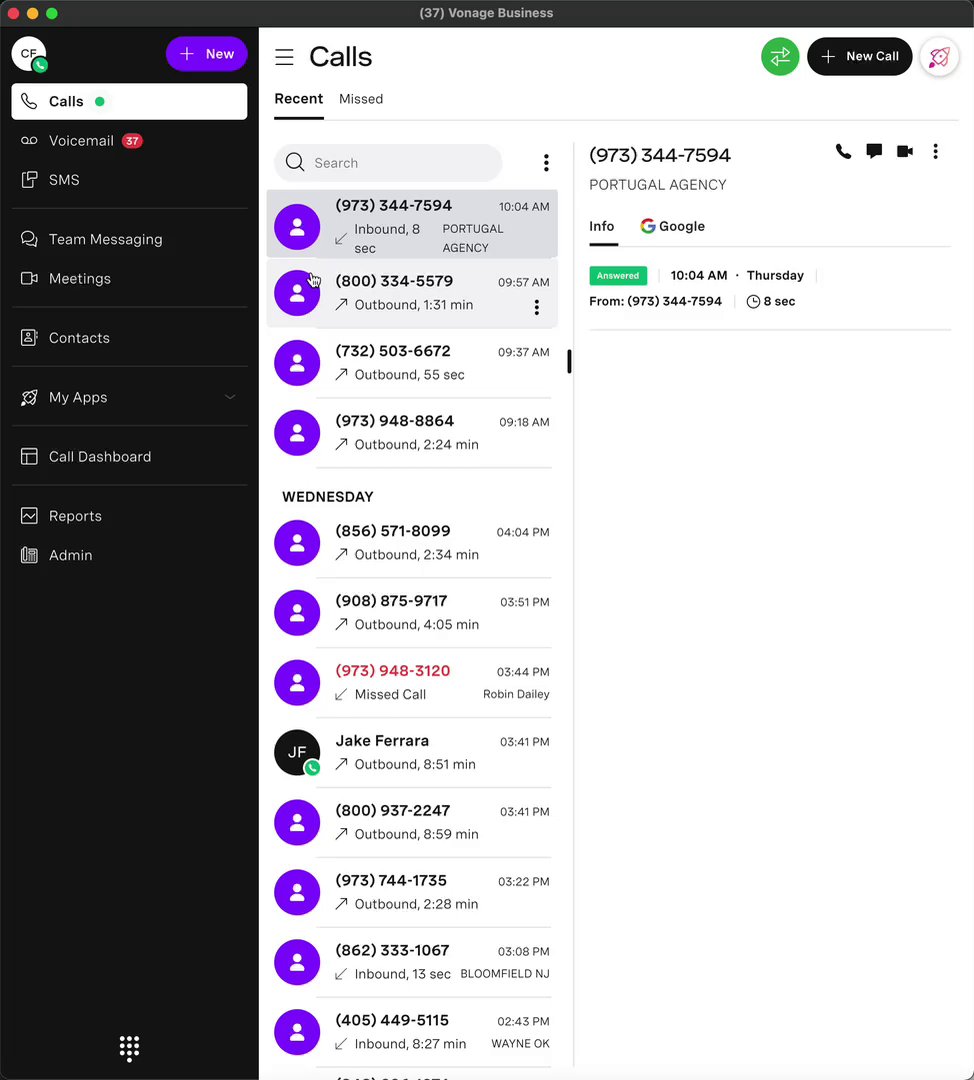The height and width of the screenshot is (1080, 974).
Task: Click the New Call button
Action: pos(860,56)
